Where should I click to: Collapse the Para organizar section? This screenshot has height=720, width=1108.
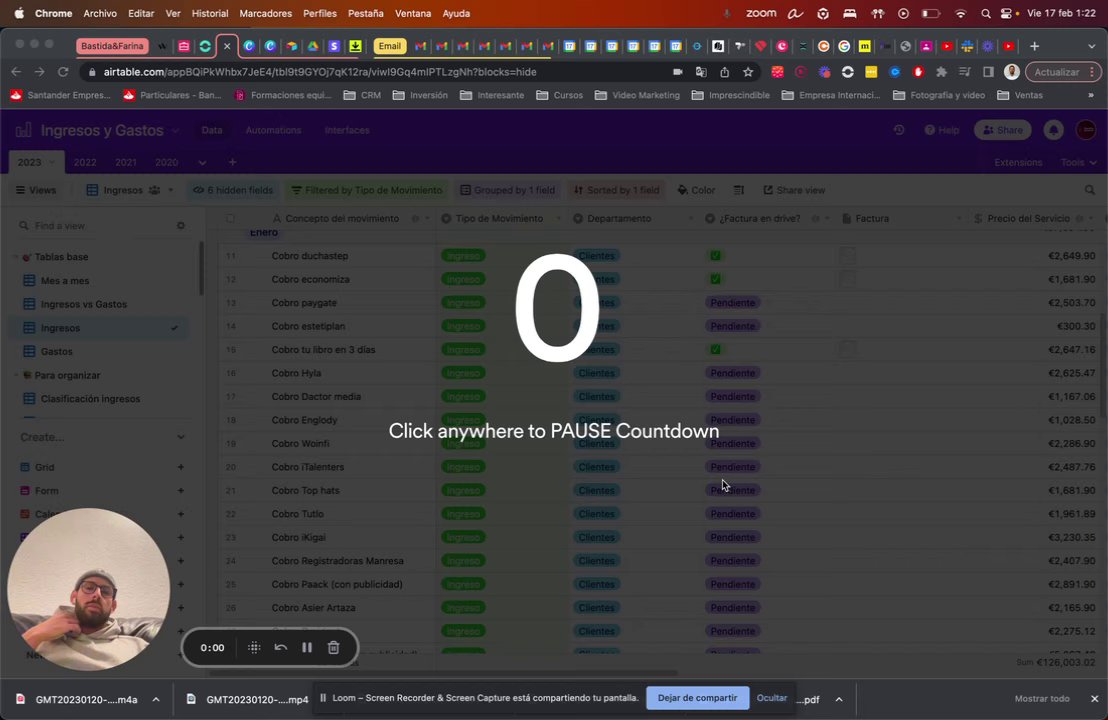[x=16, y=375]
